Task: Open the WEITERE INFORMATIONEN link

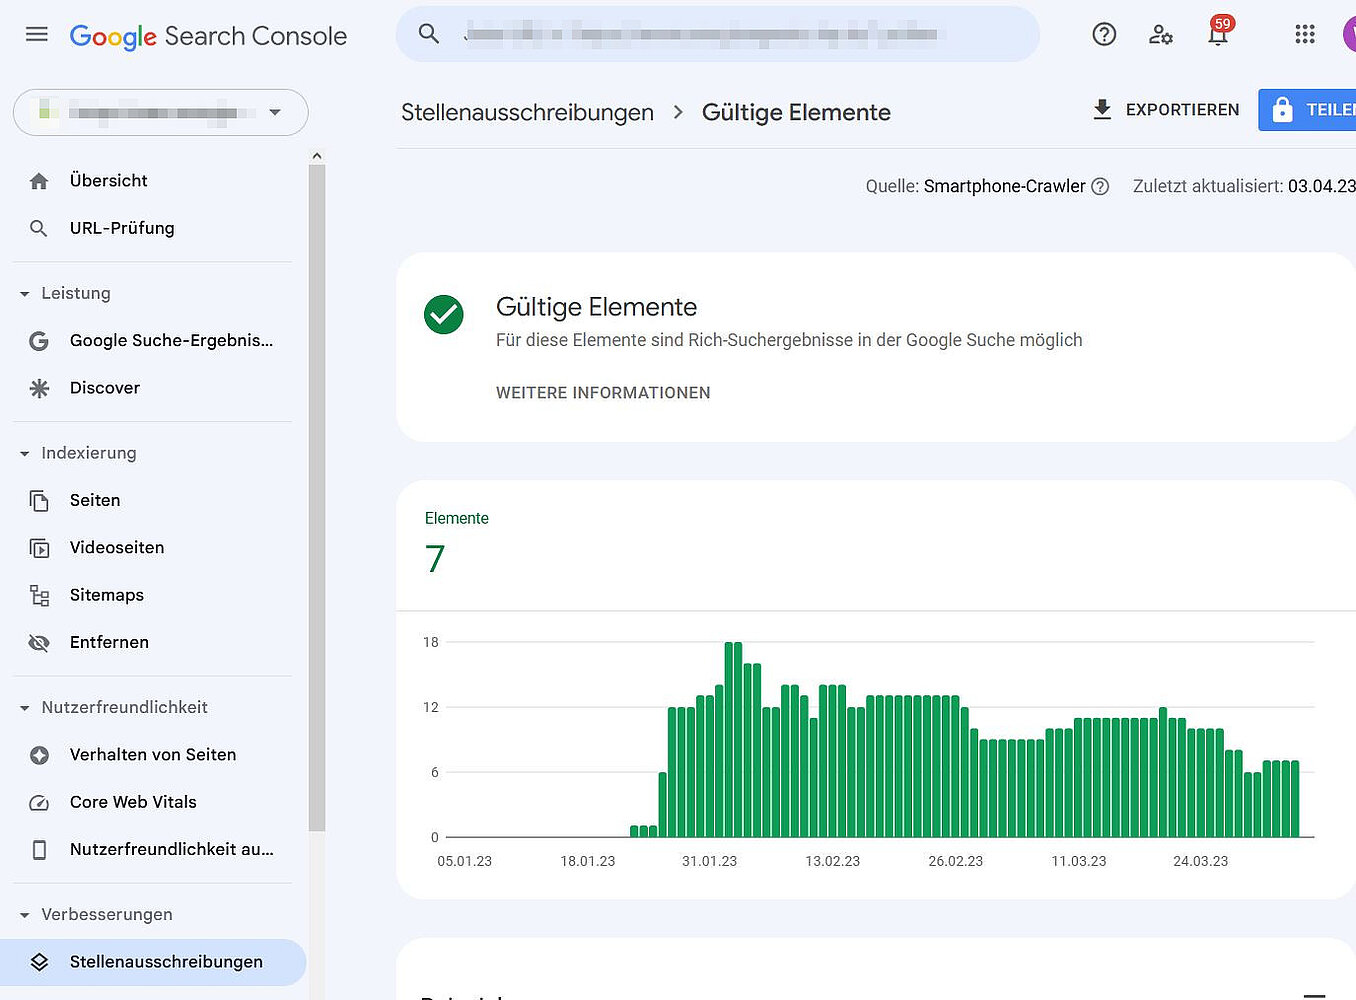Action: 603,393
